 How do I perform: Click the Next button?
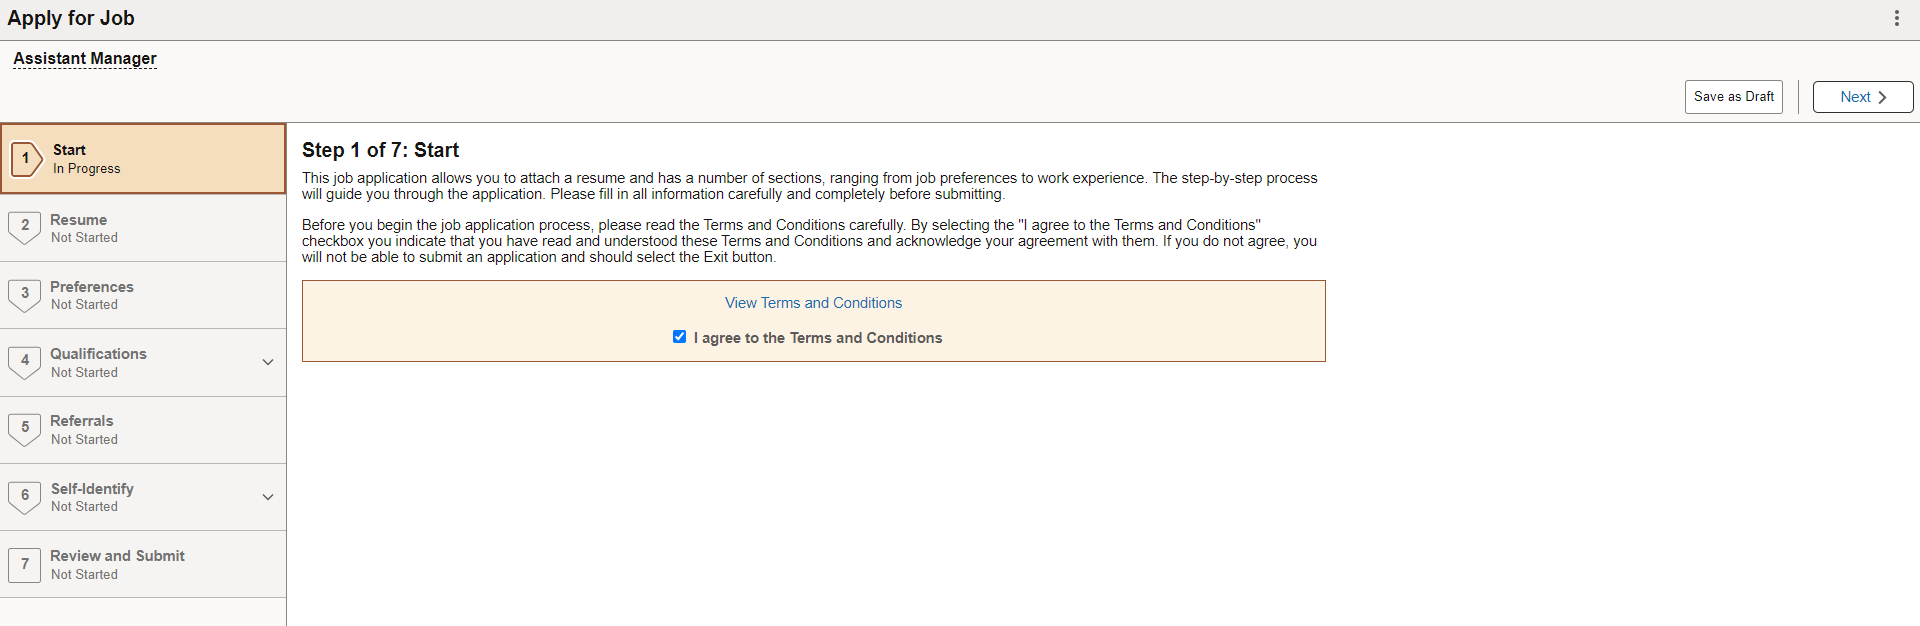(1863, 97)
